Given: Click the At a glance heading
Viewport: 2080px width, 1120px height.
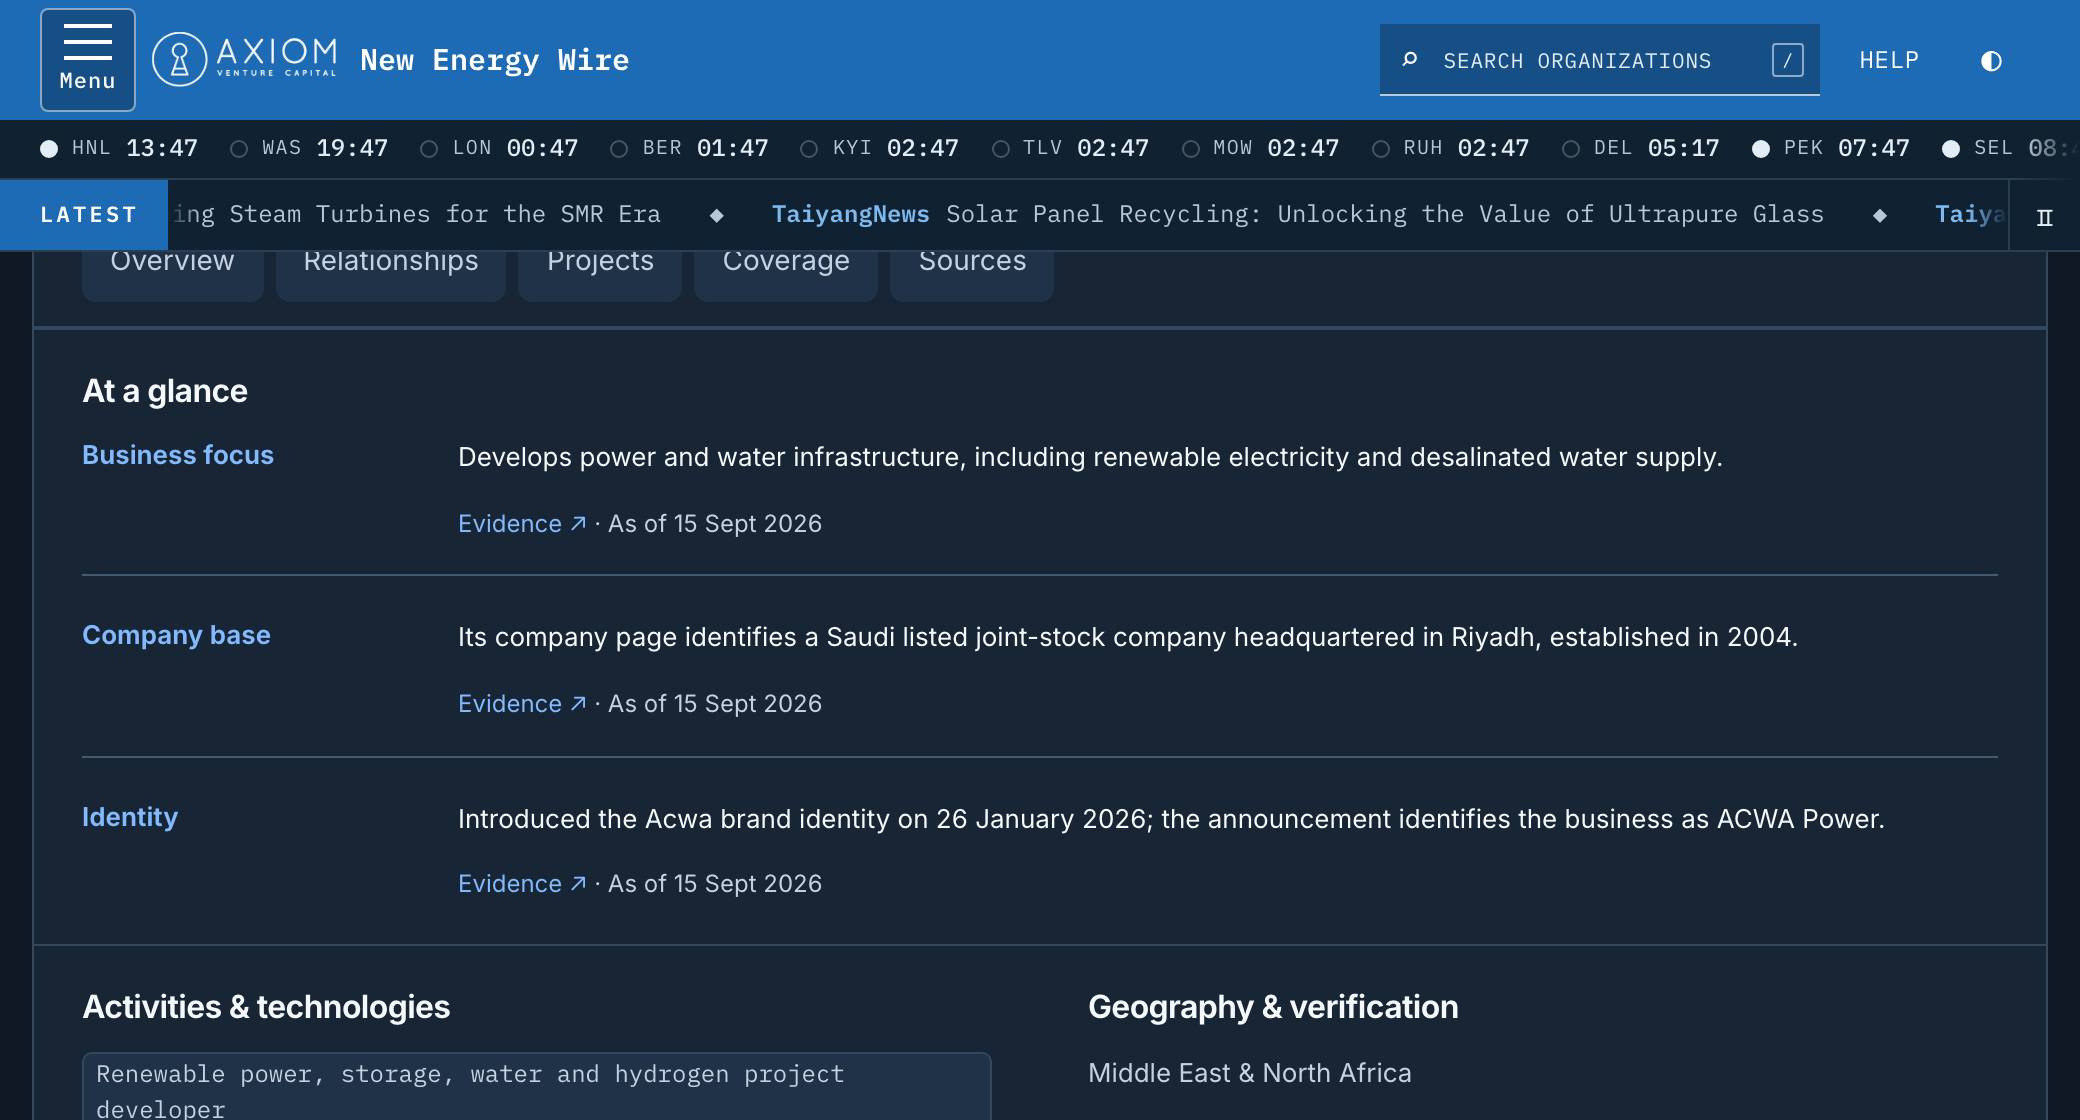Looking at the screenshot, I should (x=165, y=391).
